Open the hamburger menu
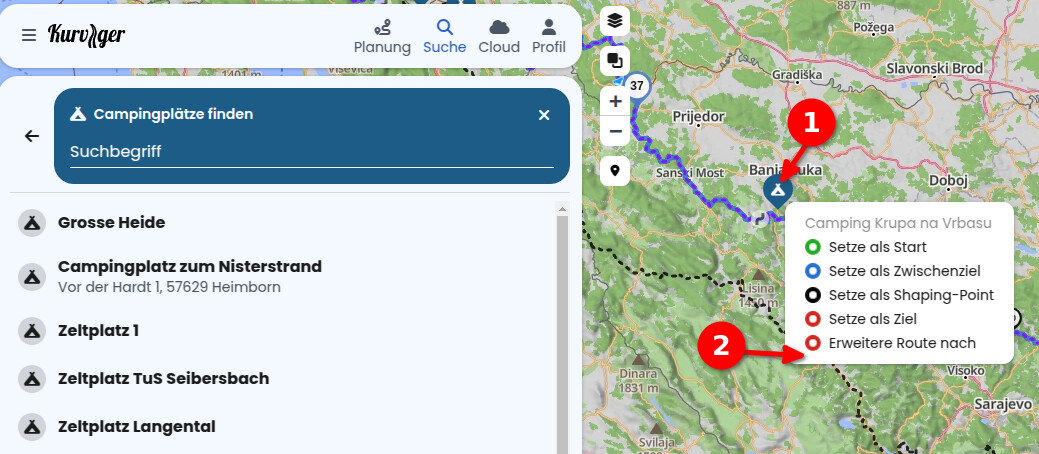This screenshot has height=454, width=1039. 28,35
